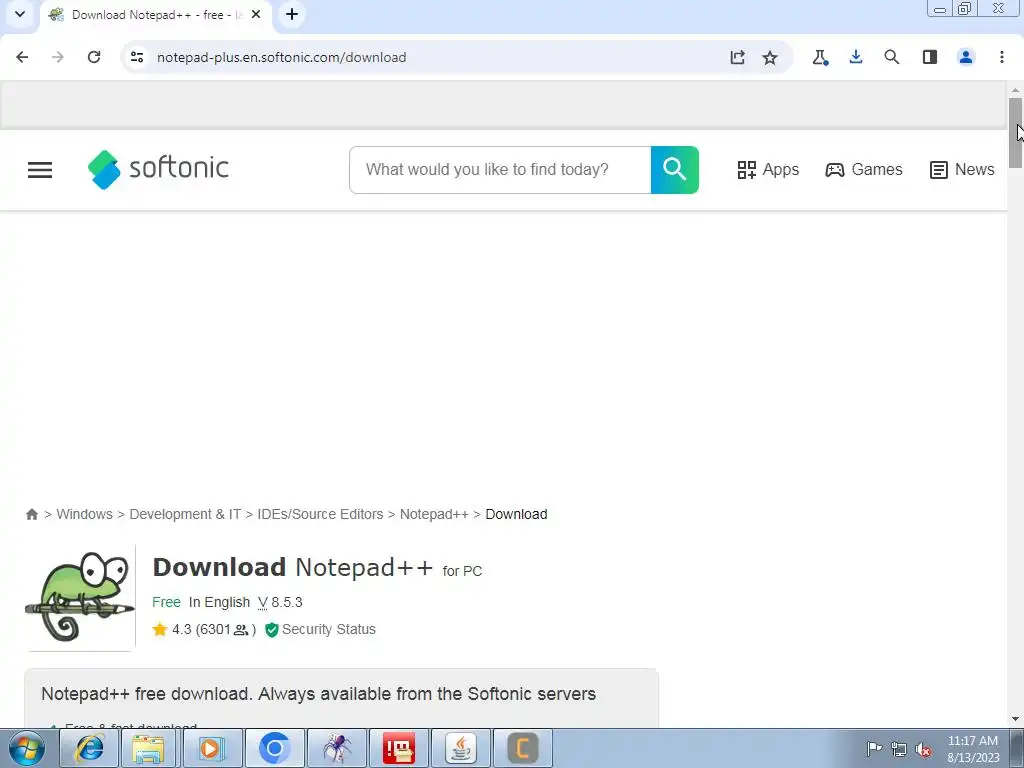
Task: Share this page icon in address bar
Action: [737, 57]
